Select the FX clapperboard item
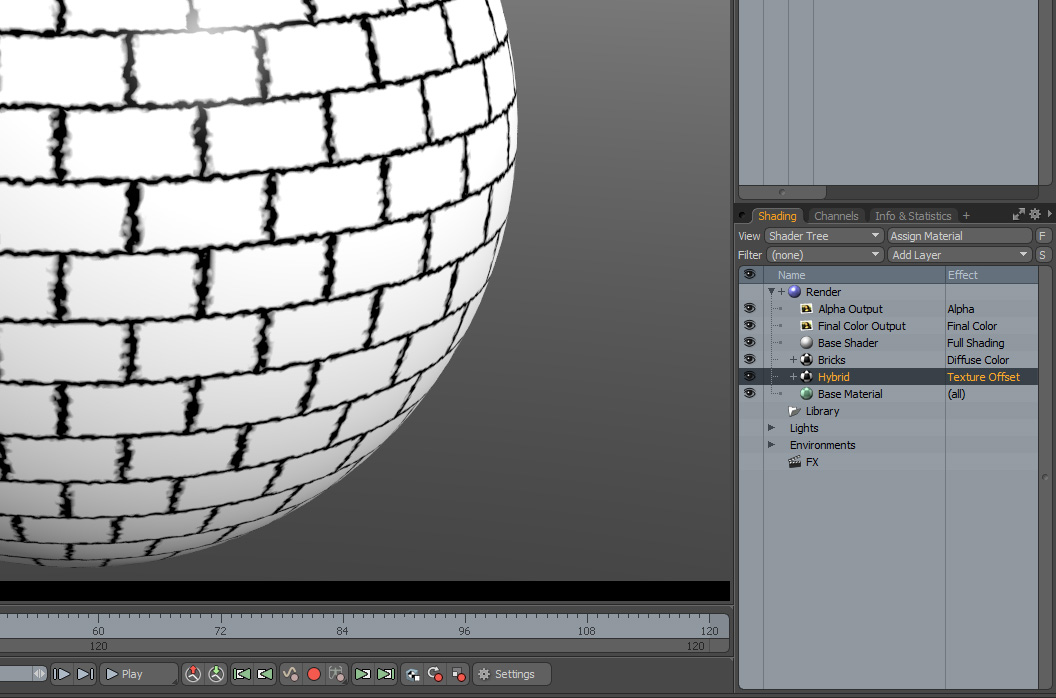Screen dimensions: 1056x698 [803, 462]
